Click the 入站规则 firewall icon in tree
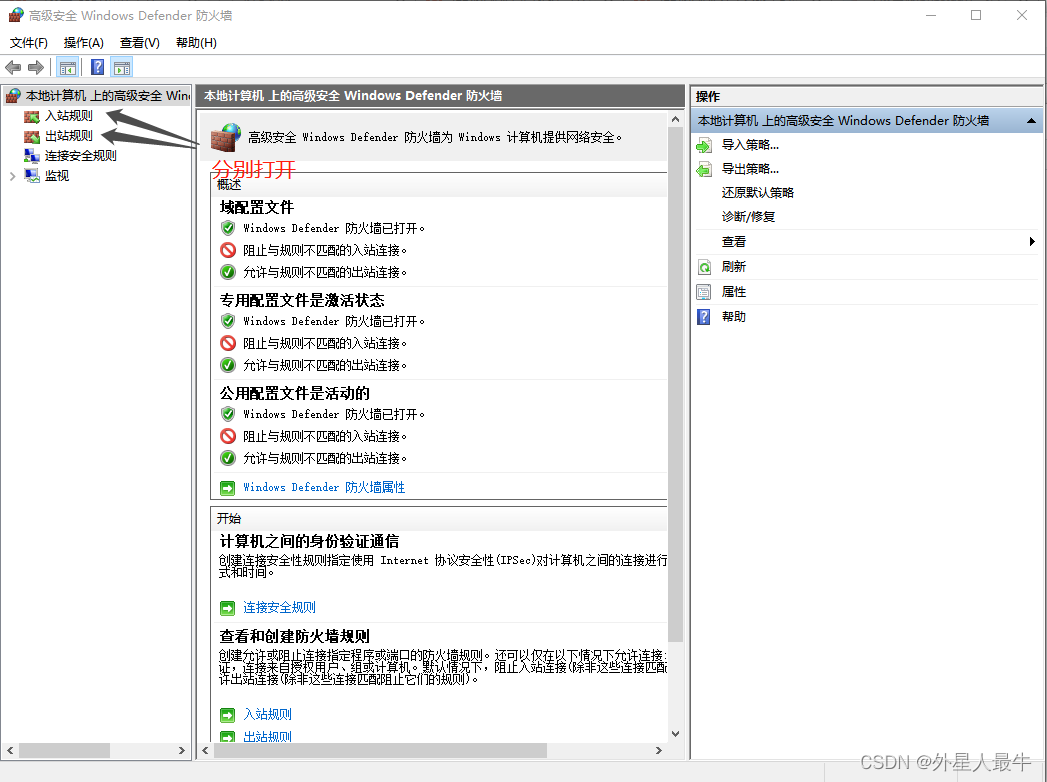Viewport: 1047px width, 782px height. coord(31,116)
